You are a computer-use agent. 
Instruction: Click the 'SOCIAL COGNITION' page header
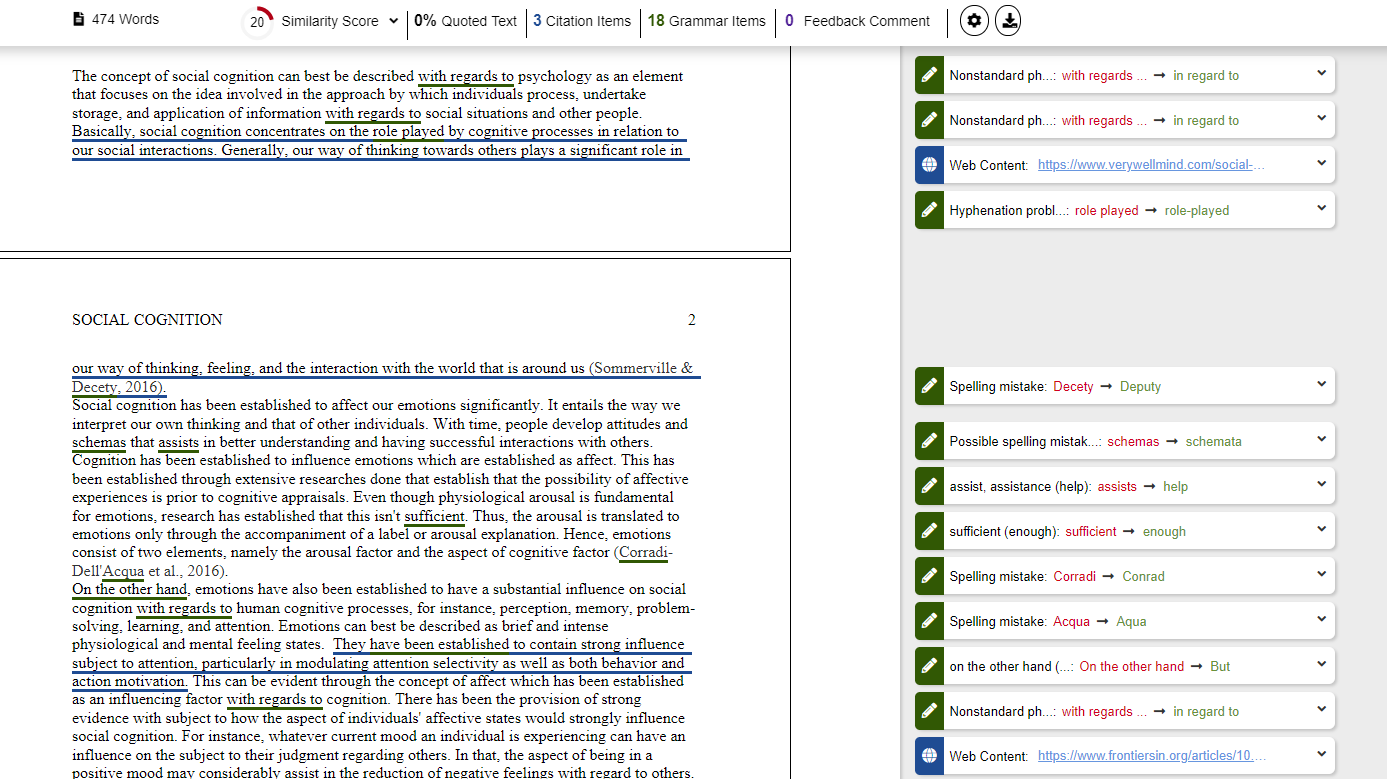point(147,320)
